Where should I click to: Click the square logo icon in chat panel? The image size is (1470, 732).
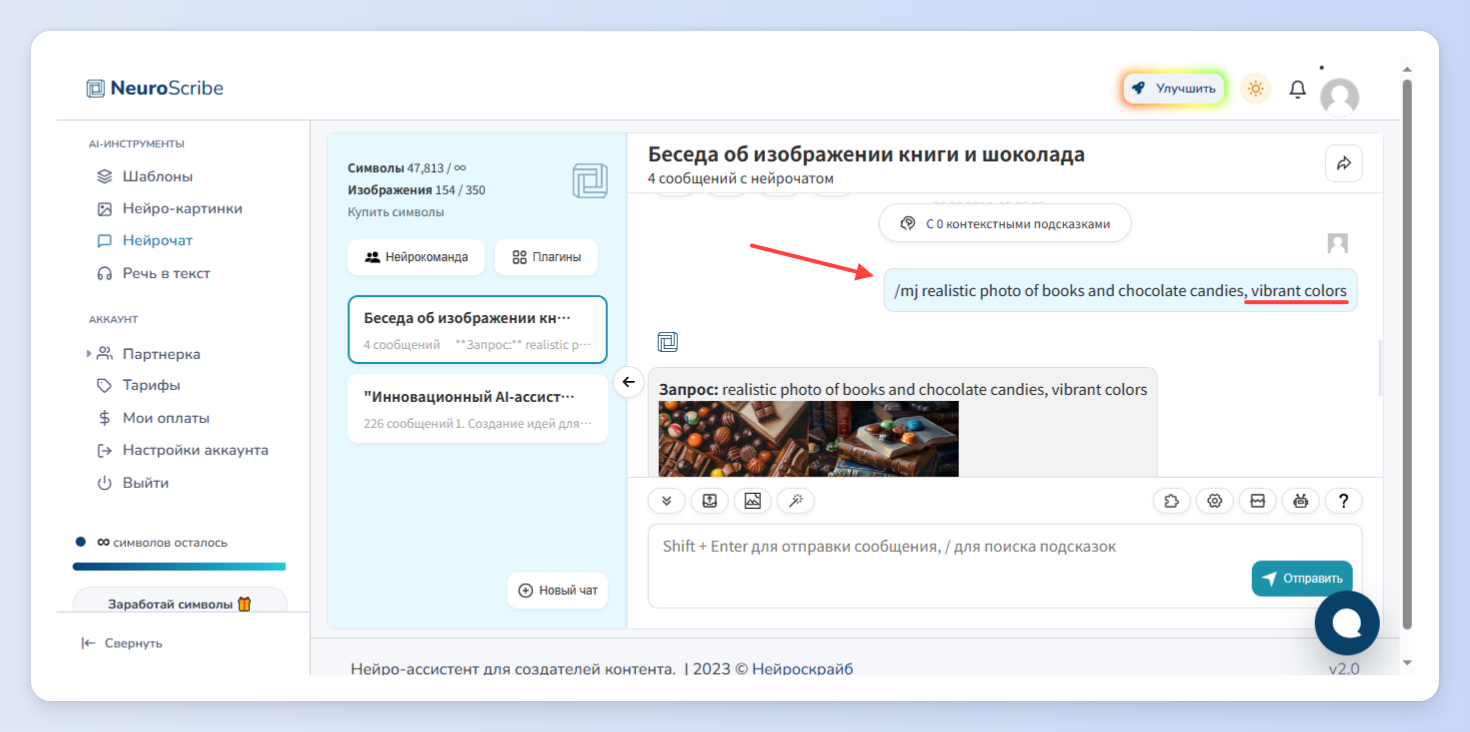[x=590, y=181]
